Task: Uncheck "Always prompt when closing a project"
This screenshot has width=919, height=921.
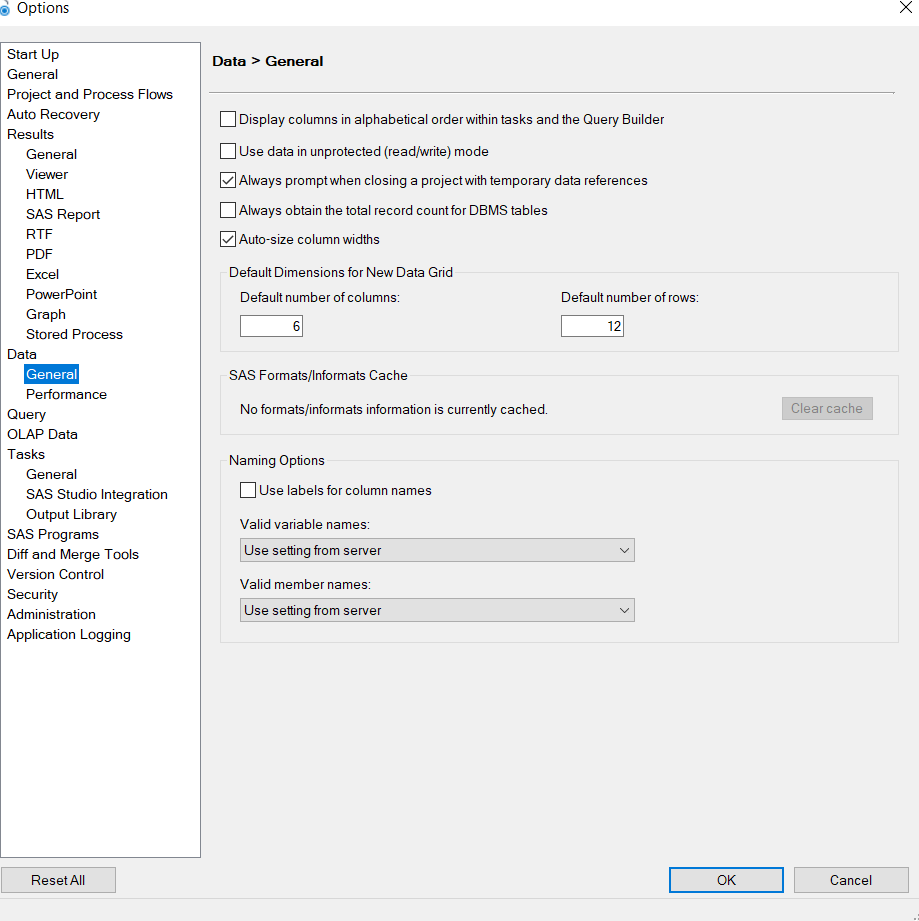Action: coord(227,181)
